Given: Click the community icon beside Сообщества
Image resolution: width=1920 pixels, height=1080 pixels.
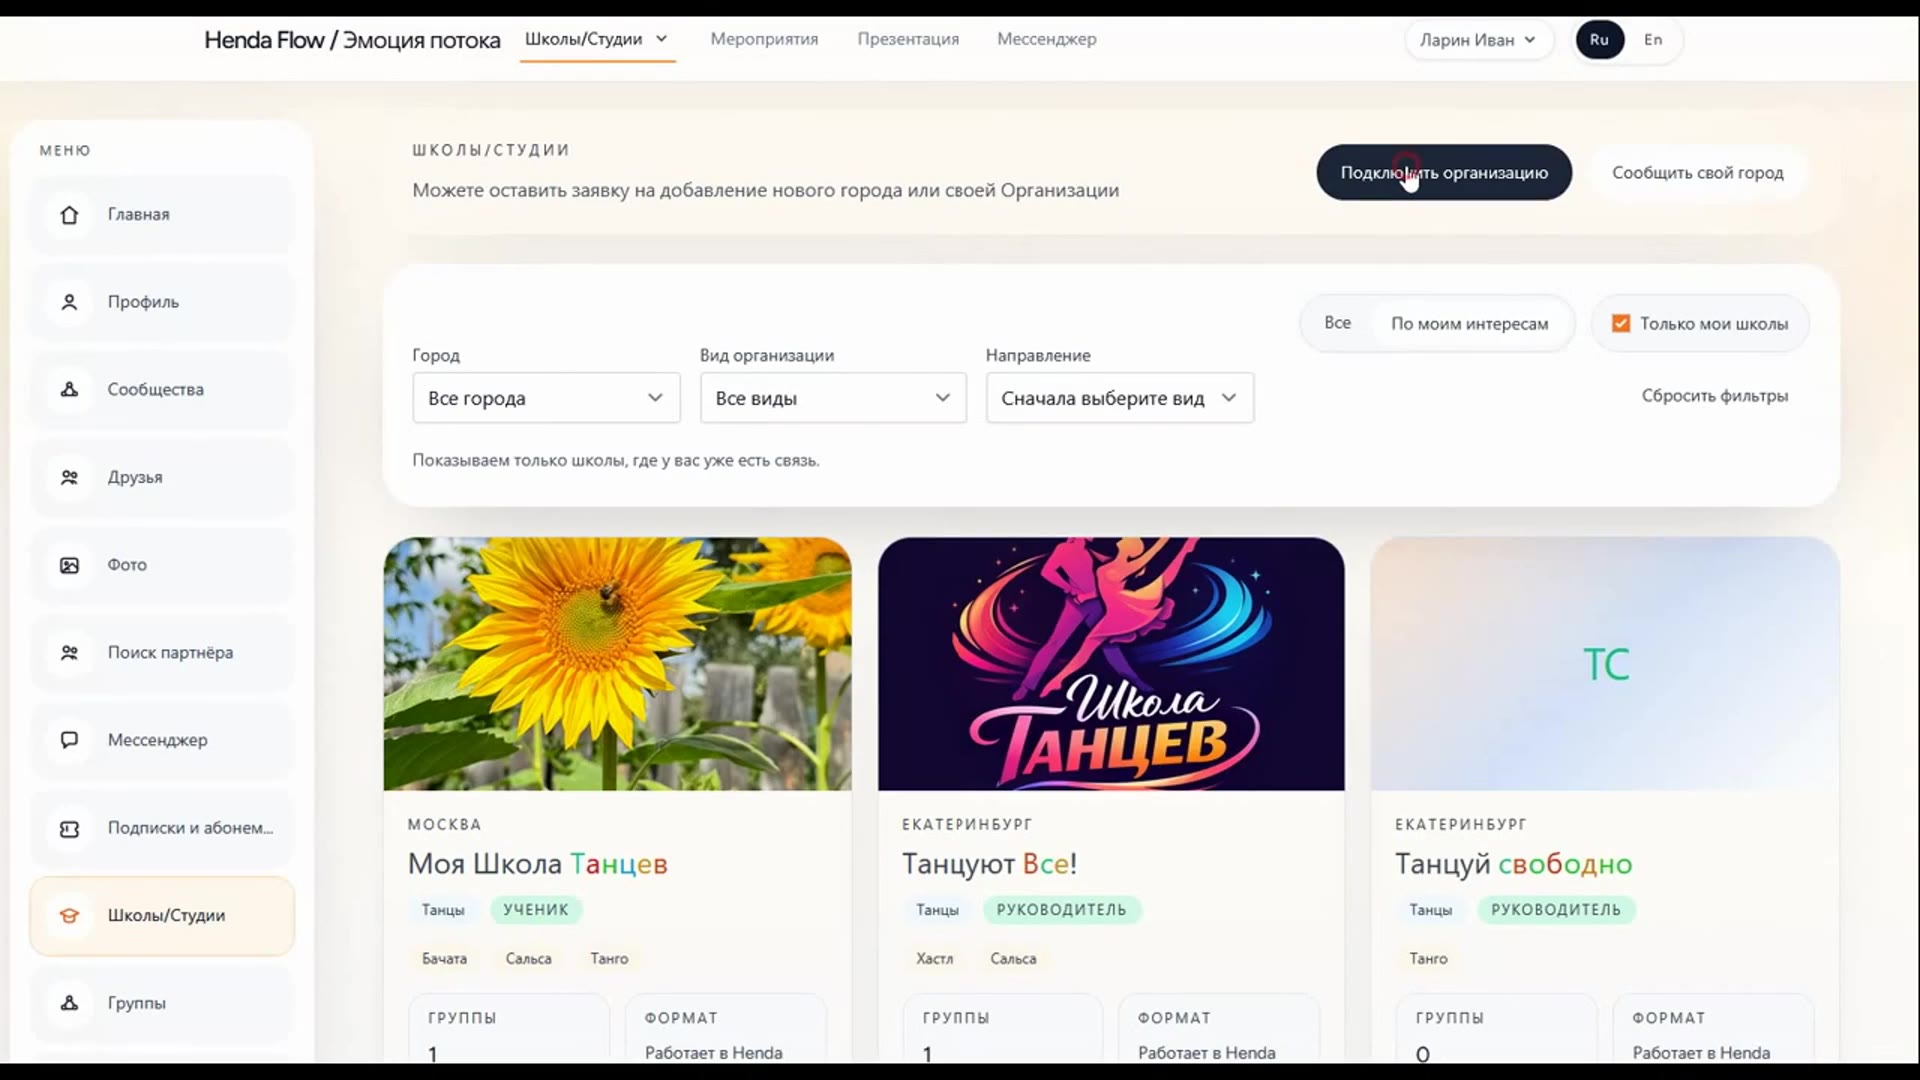Looking at the screenshot, I should coord(69,390).
